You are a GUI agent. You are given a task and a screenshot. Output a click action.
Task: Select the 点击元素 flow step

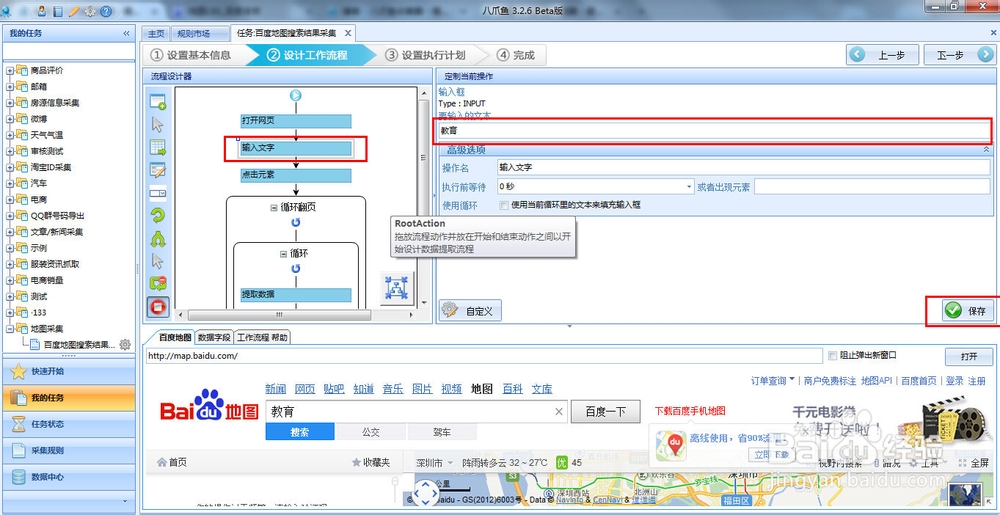click(x=296, y=176)
